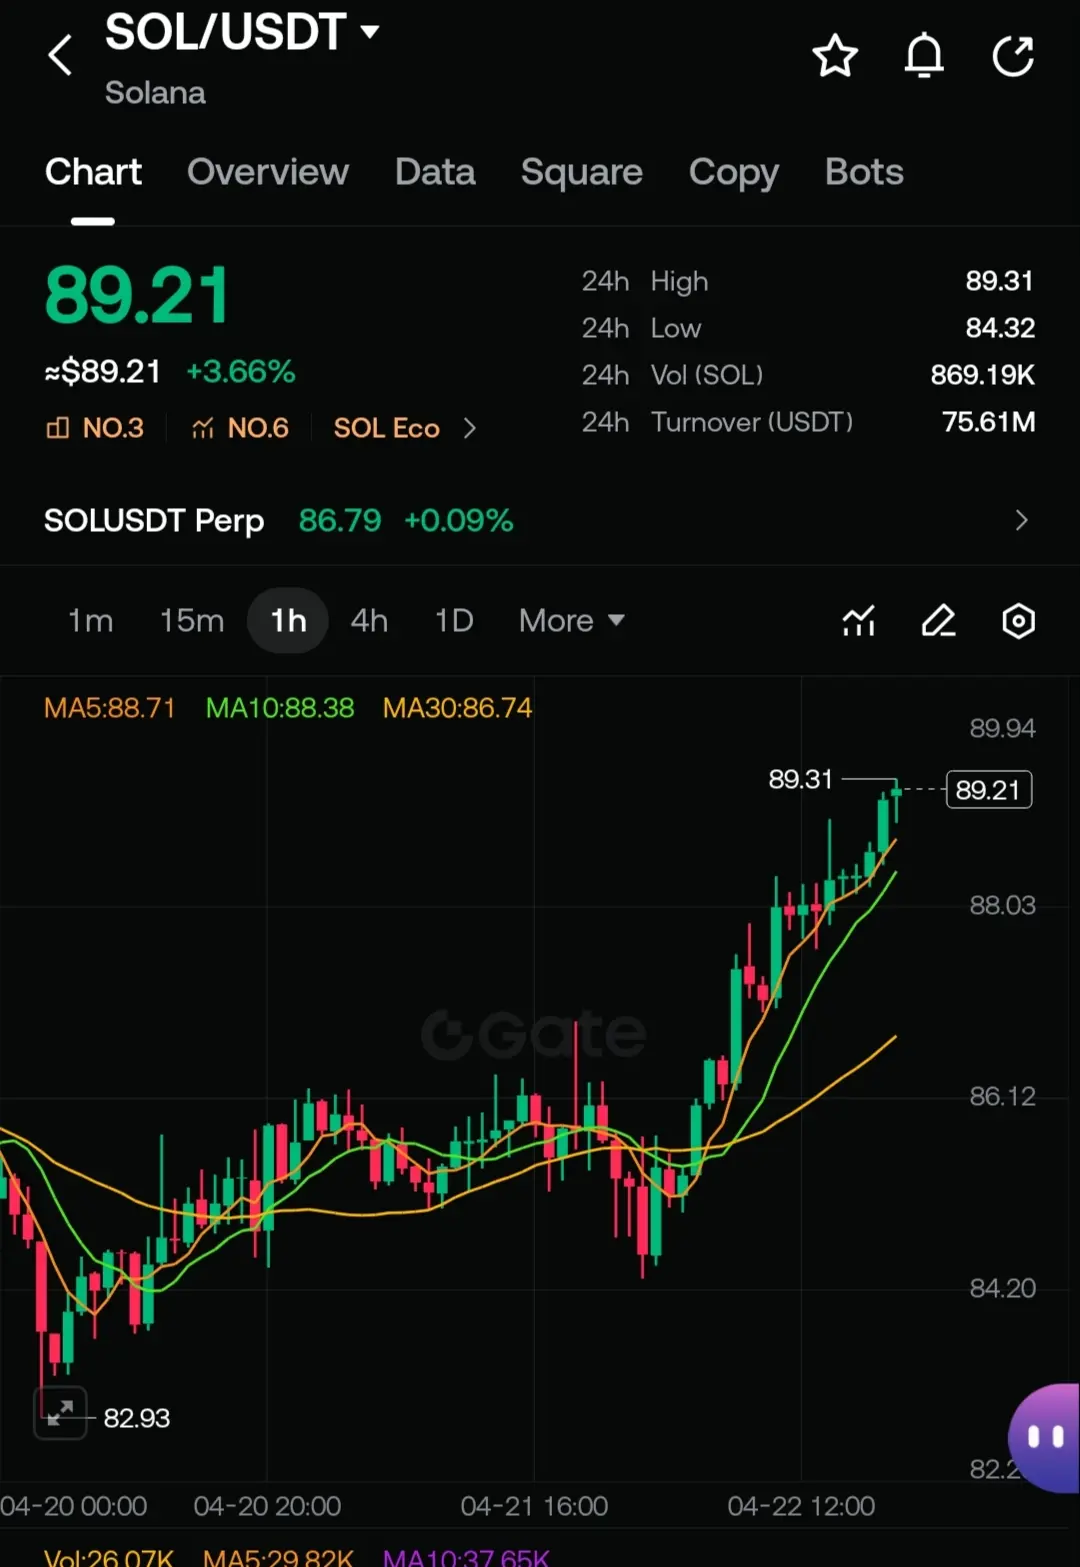Viewport: 1080px width, 1567px height.
Task: Tap the 04-22 12:00 time label
Action: [x=801, y=1506]
